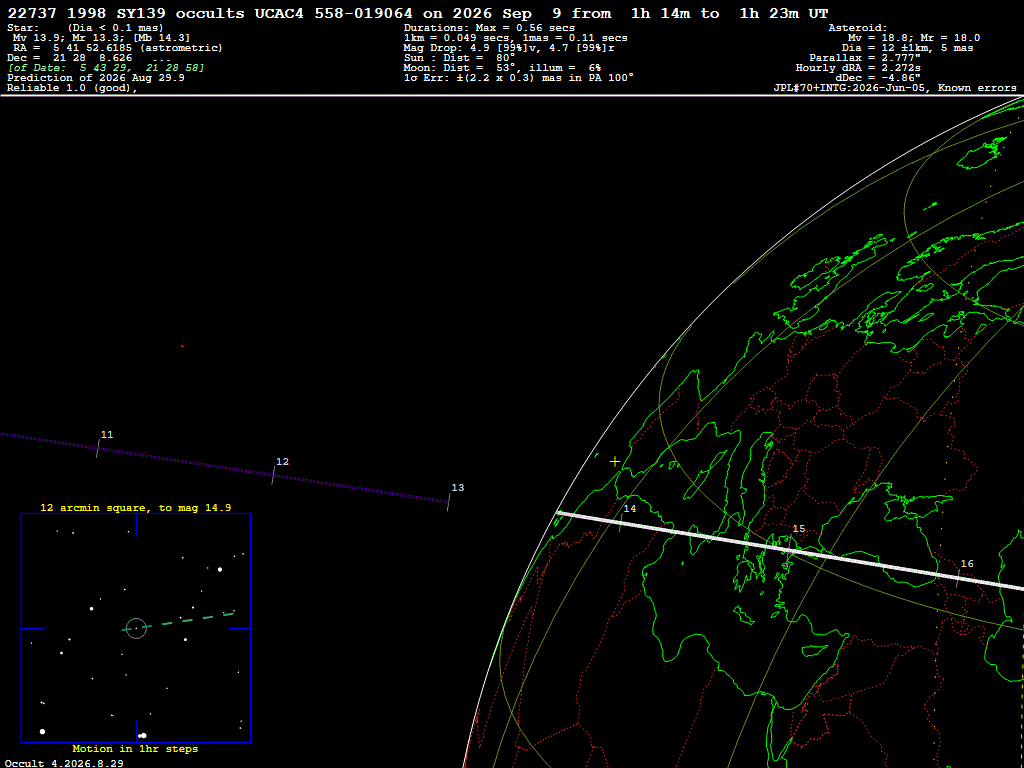The height and width of the screenshot is (768, 1024).
Task: Click the 'Reliable 1.0 (good)' text
Action: [x=72, y=88]
